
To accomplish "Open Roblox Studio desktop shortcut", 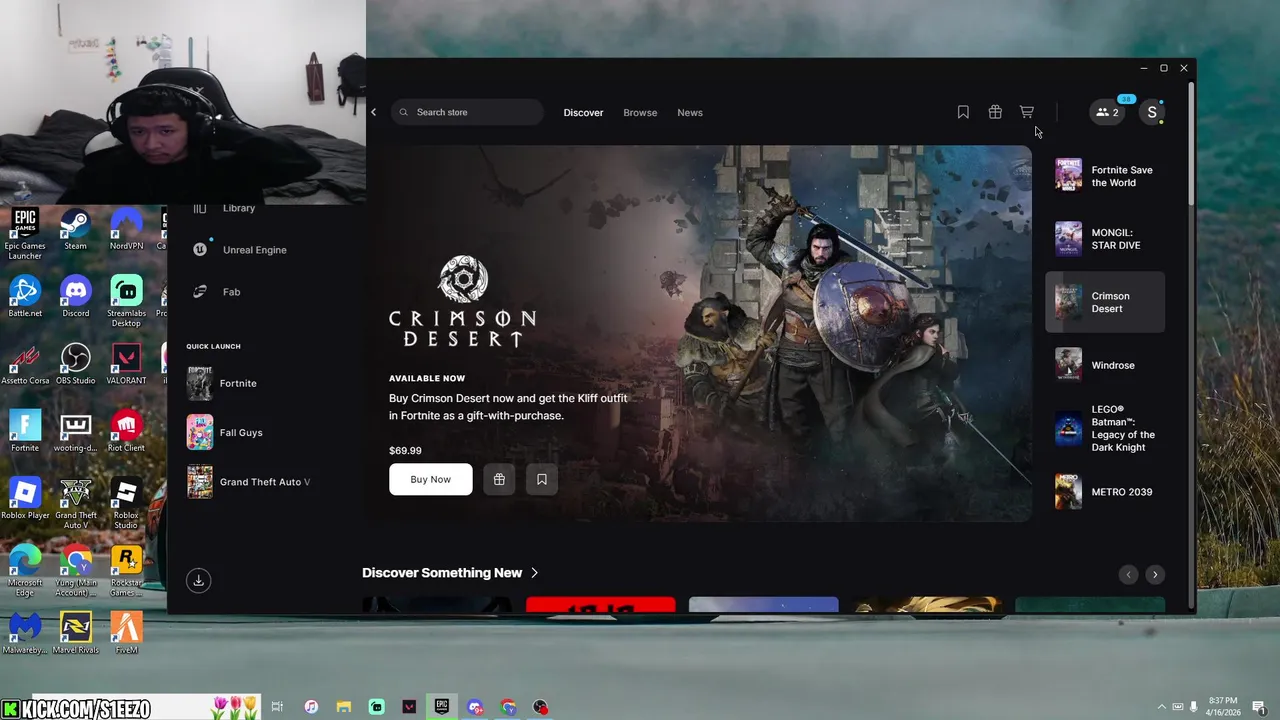I will (x=126, y=503).
